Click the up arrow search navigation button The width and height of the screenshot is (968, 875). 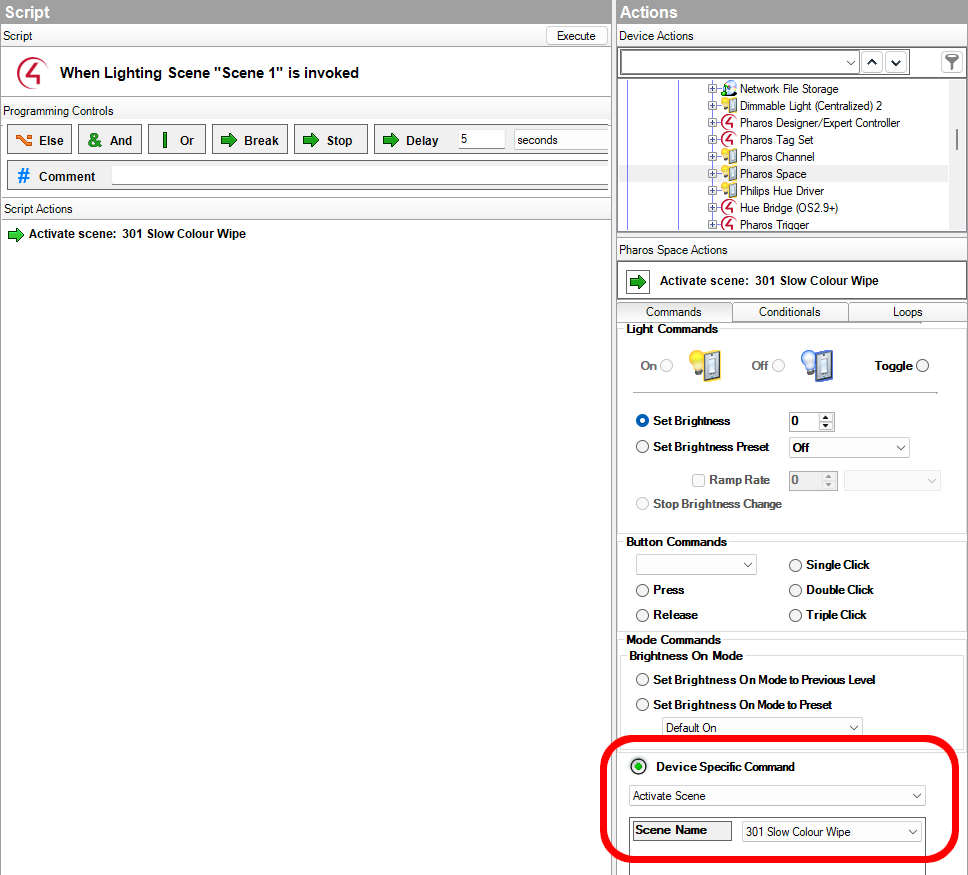click(x=872, y=62)
